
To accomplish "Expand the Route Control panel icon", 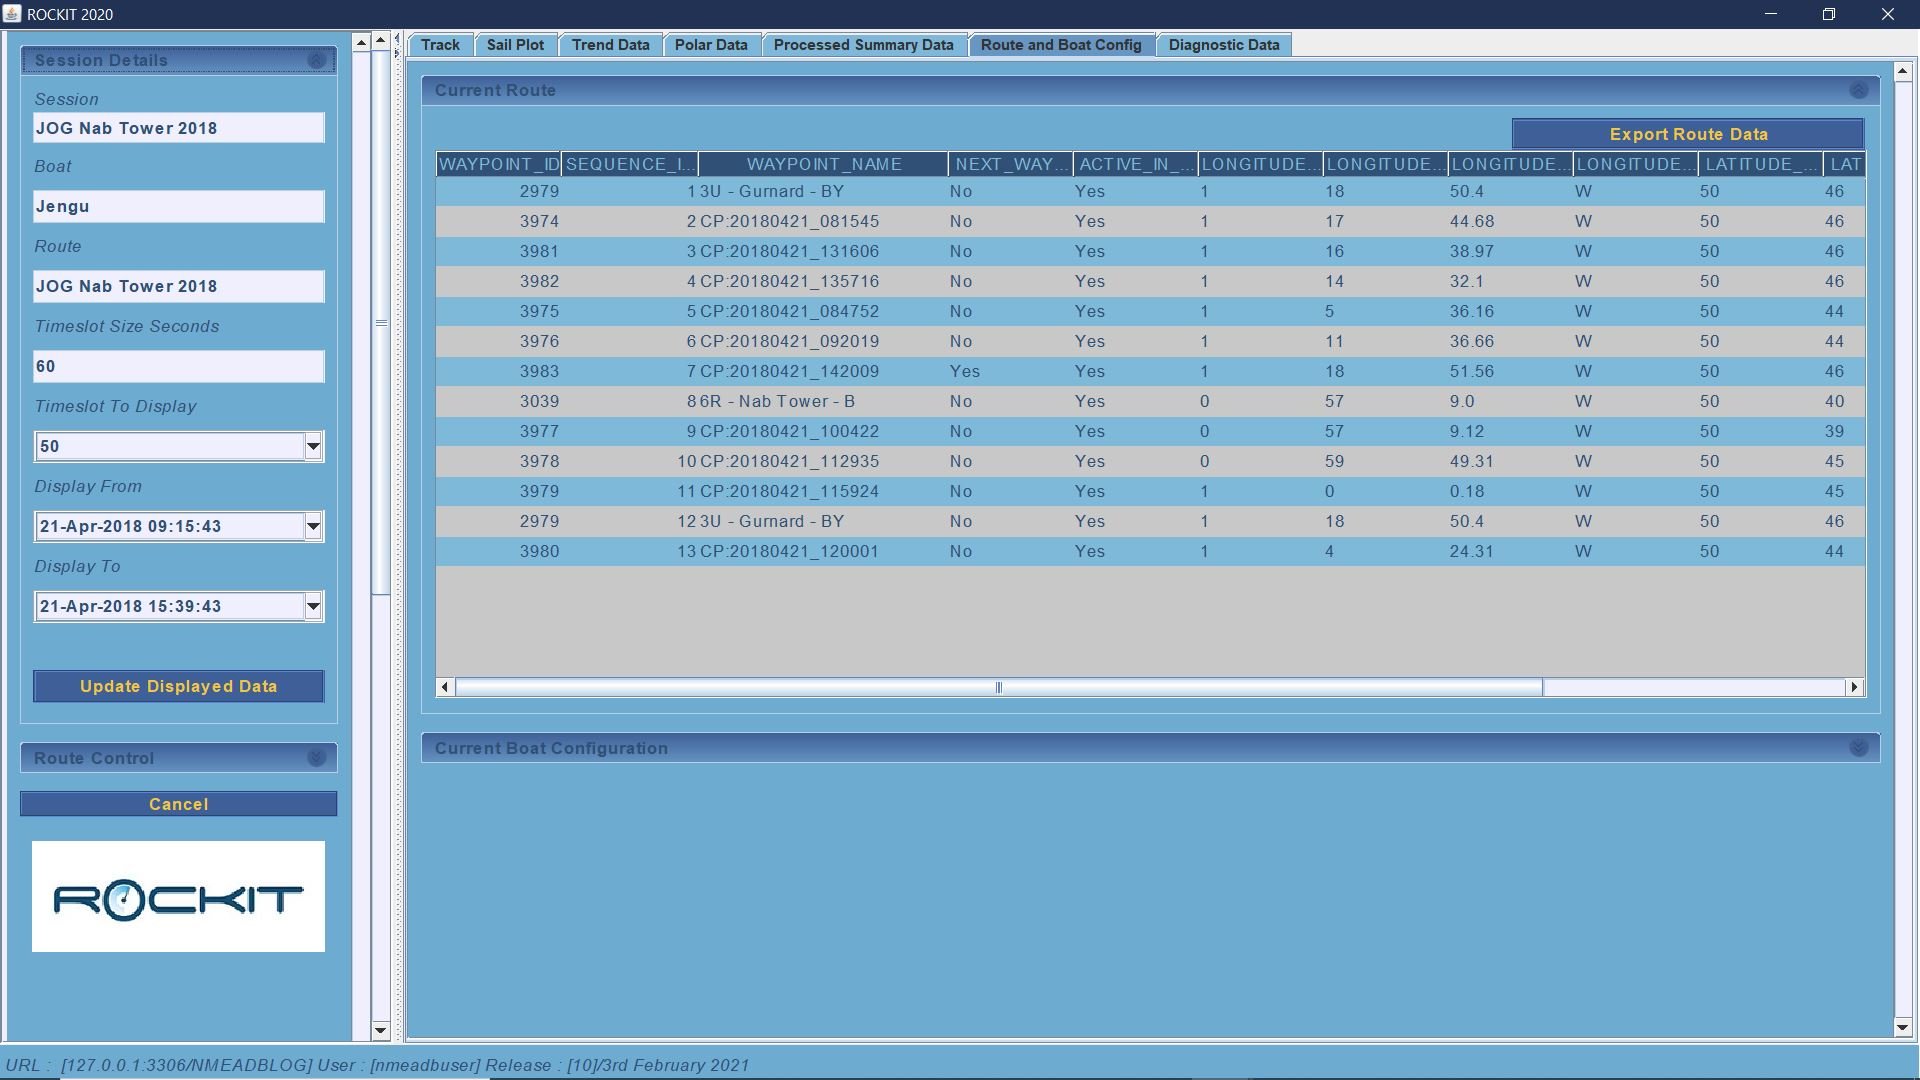I will (x=316, y=758).
